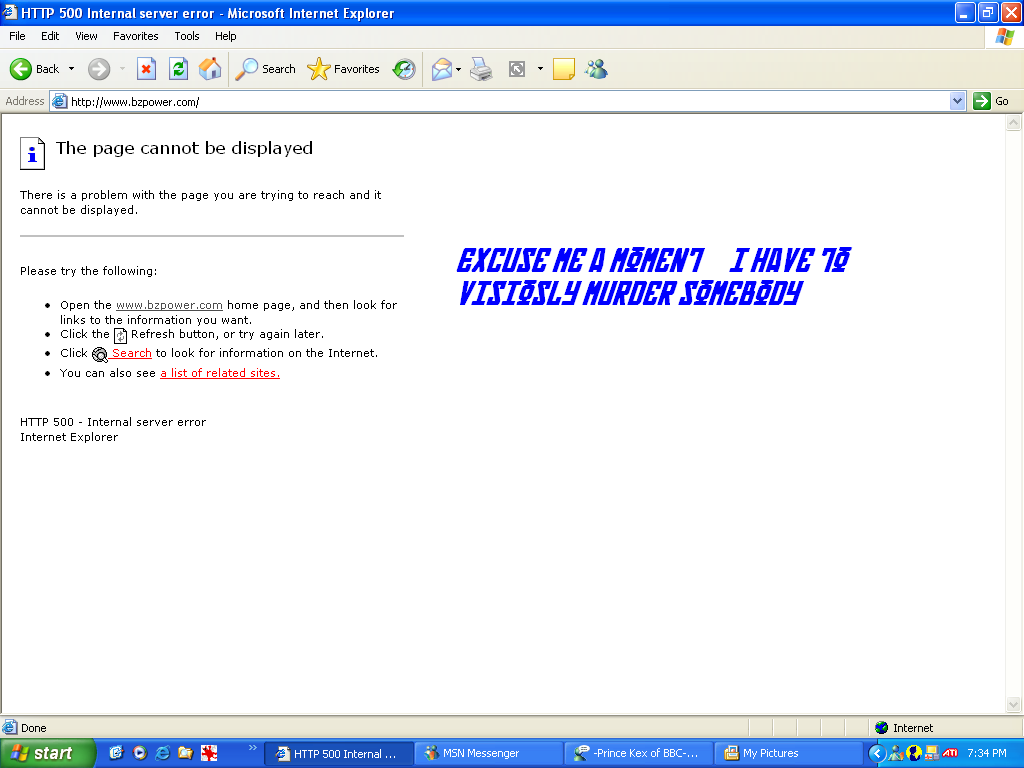Launch Messenger from the browser toolbar
This screenshot has height=768, width=1024.
click(x=596, y=69)
